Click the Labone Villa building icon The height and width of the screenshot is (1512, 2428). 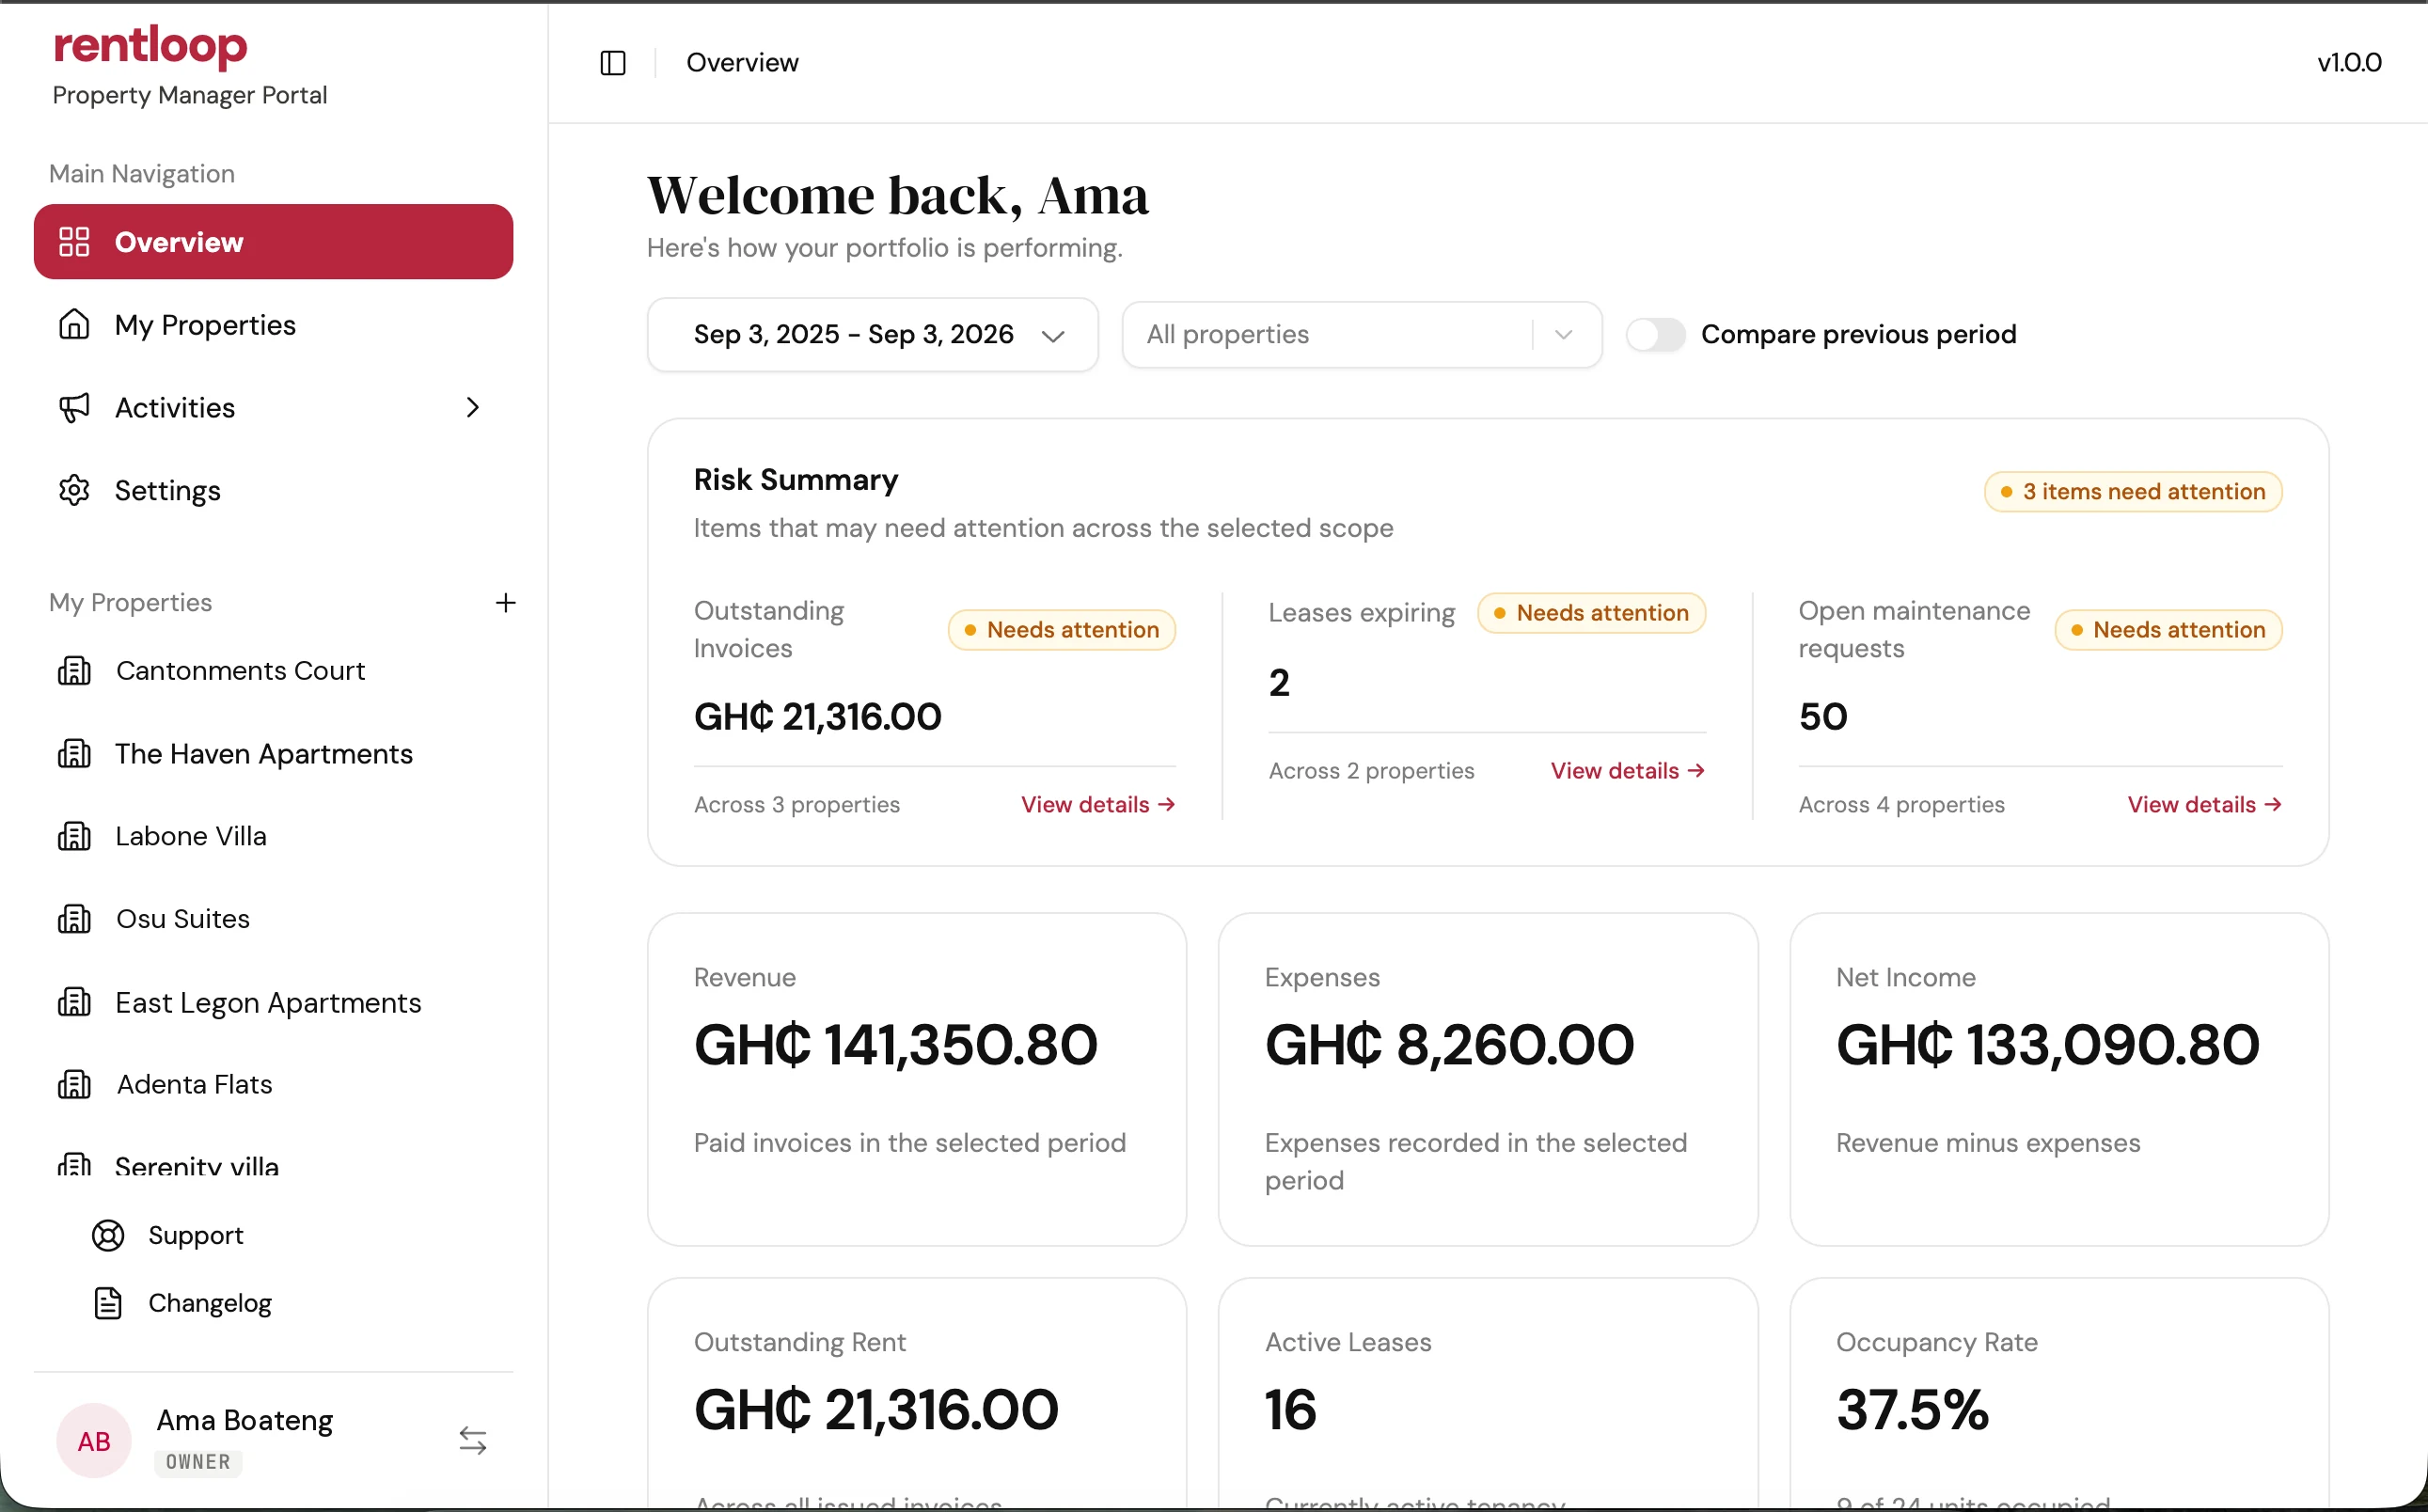point(74,836)
